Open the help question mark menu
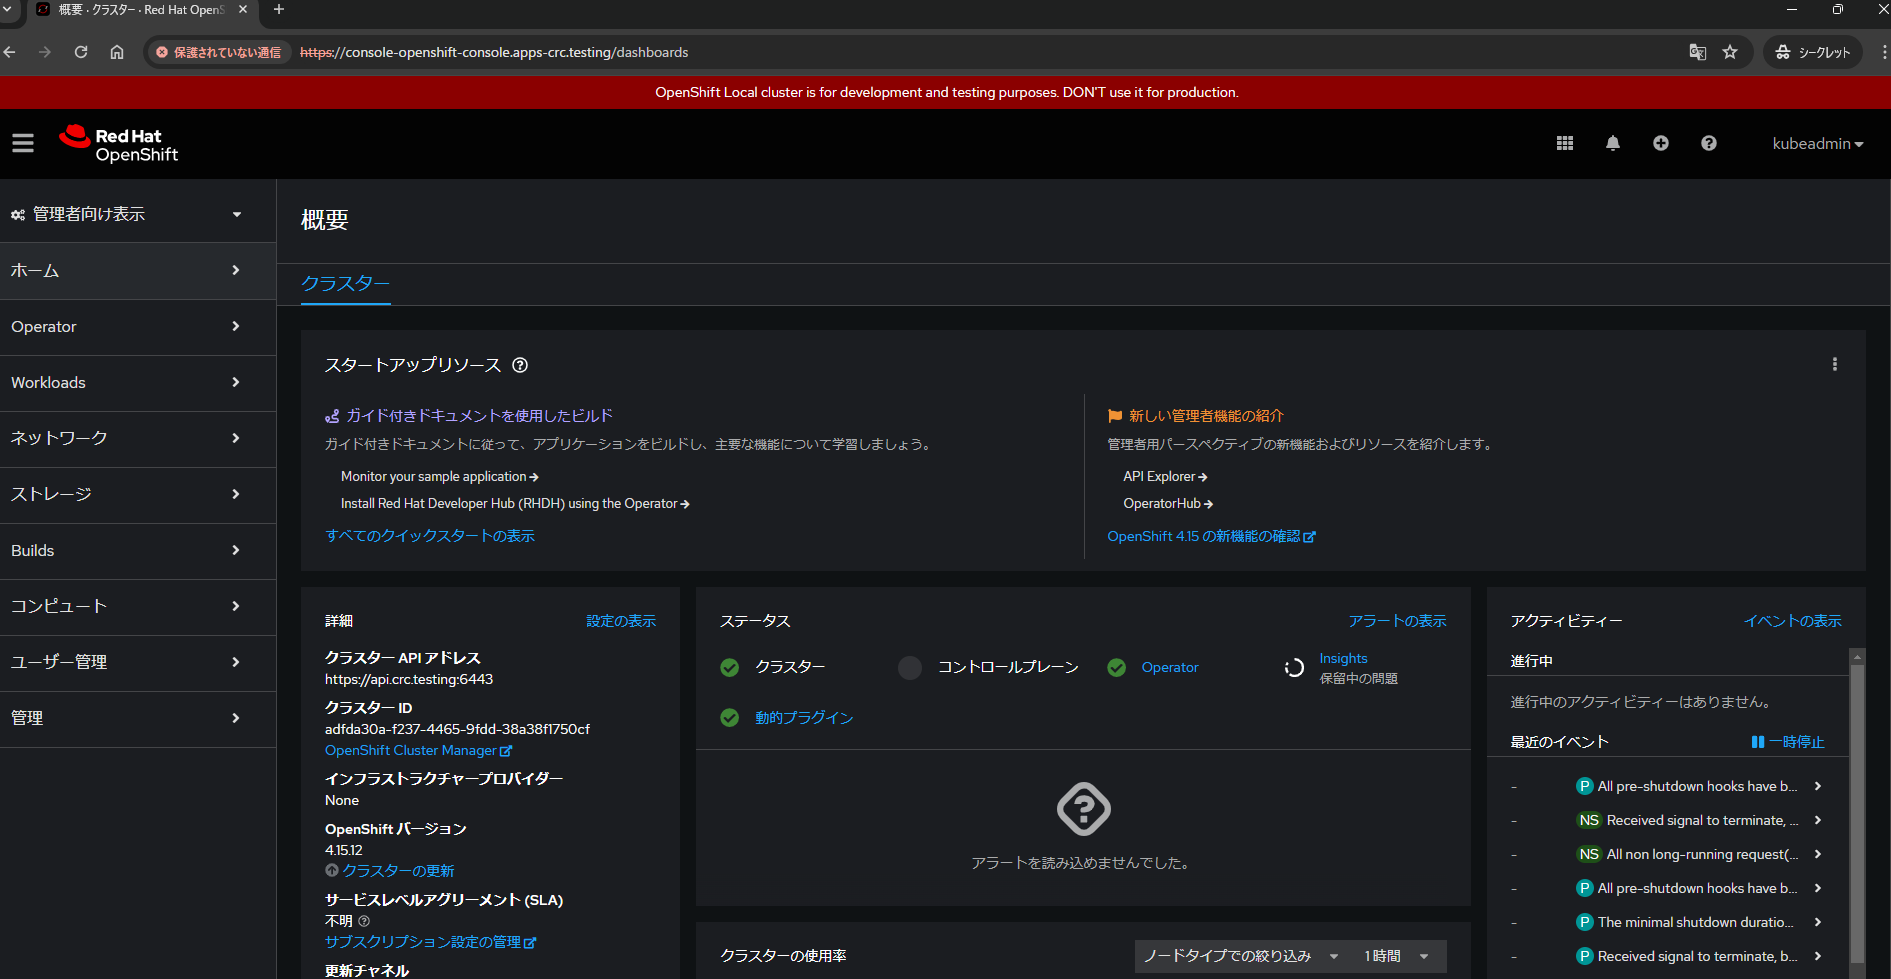Viewport: 1891px width, 979px height. click(x=1709, y=144)
